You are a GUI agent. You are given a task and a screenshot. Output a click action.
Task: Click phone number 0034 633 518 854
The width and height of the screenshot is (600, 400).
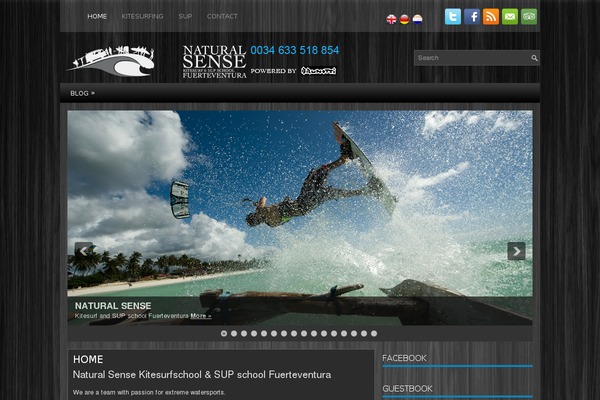coord(295,50)
